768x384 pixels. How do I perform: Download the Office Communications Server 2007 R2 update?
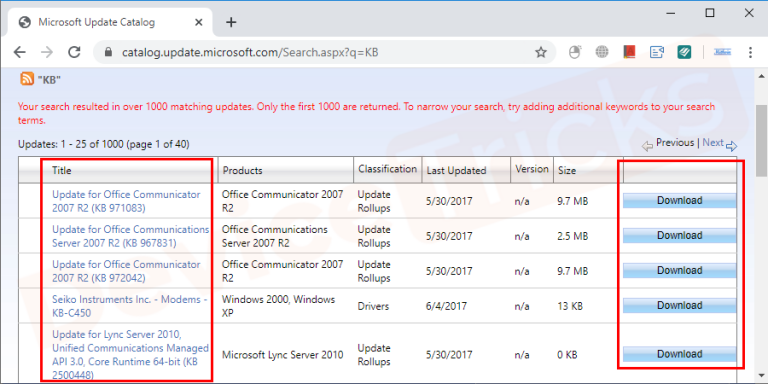pos(679,236)
